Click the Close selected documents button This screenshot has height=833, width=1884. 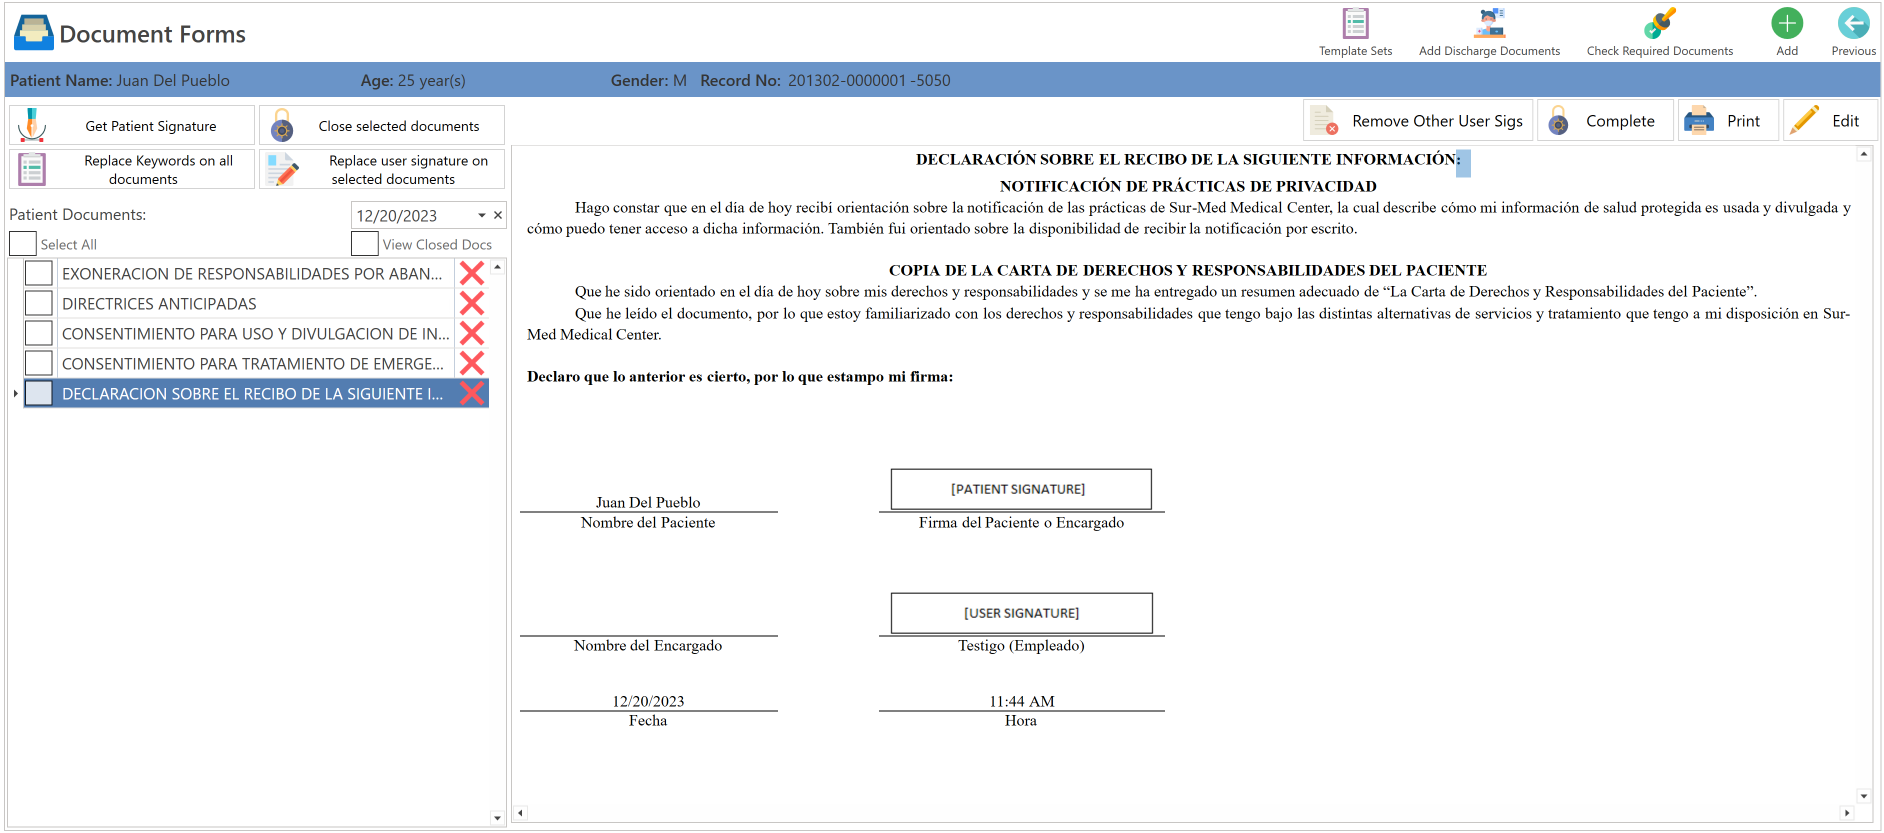(382, 125)
